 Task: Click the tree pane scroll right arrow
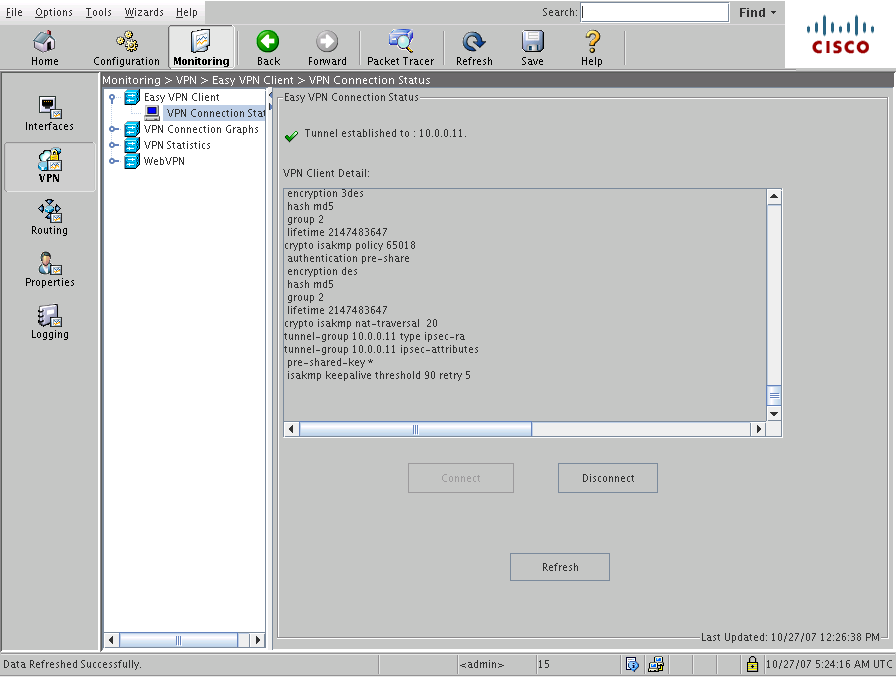coord(257,640)
